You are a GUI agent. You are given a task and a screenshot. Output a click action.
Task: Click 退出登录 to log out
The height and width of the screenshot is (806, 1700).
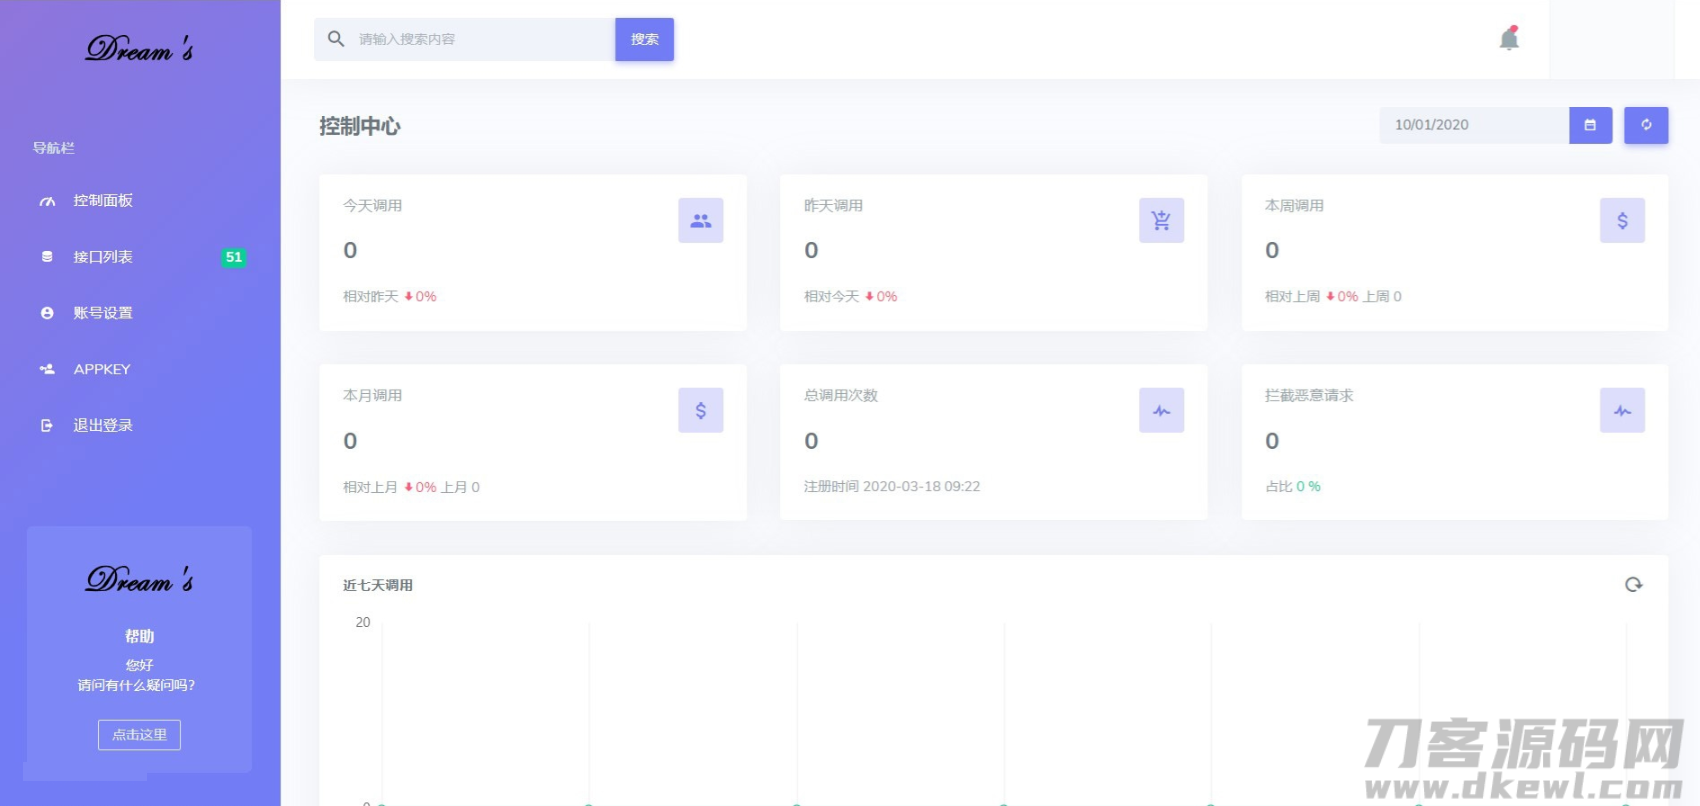point(102,425)
